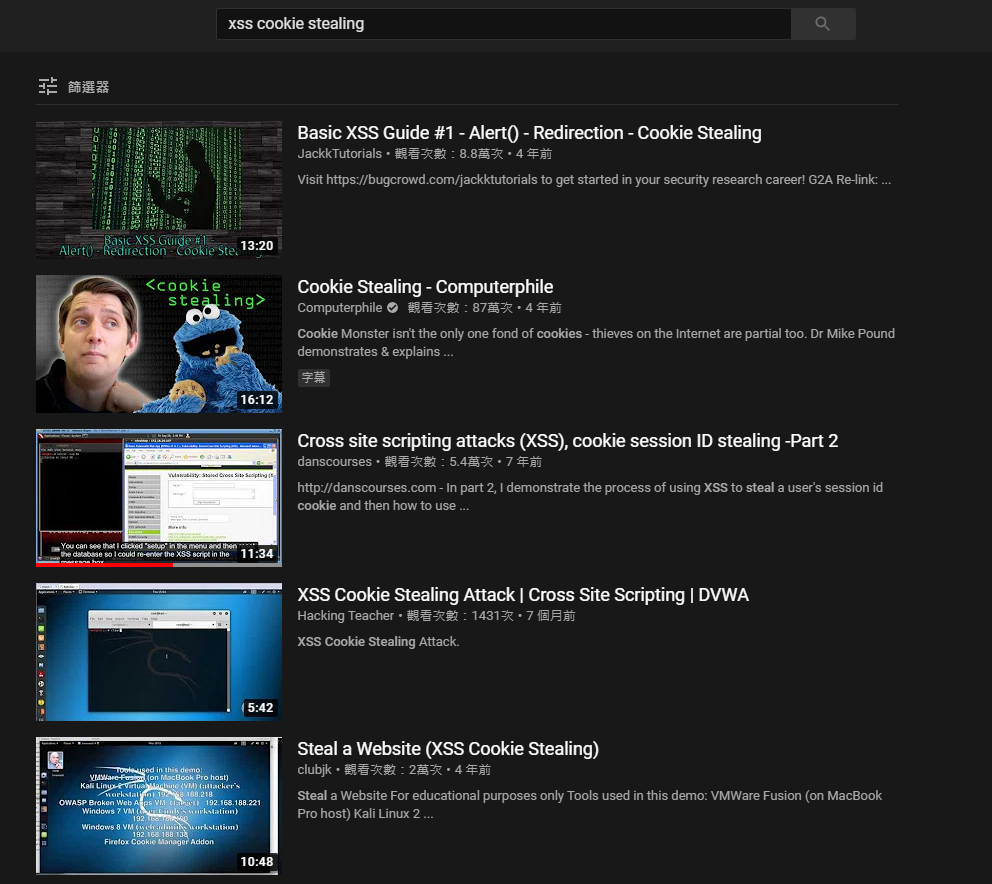Click the '觀看次數：5.4萬次' view count
This screenshot has width=992, height=884.
click(x=438, y=462)
